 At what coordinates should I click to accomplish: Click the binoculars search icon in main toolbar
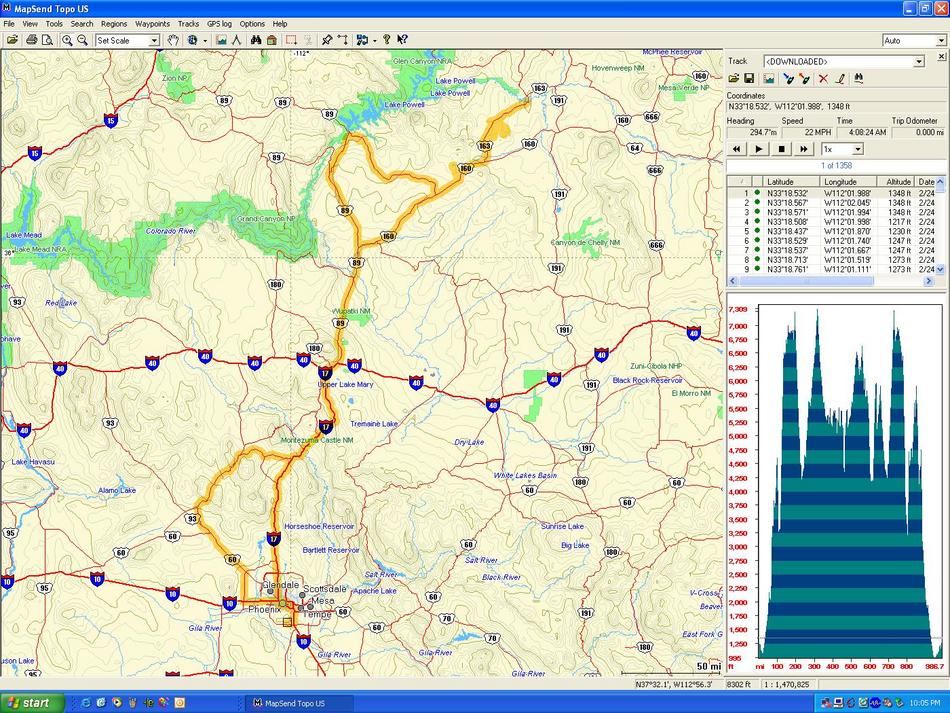[x=256, y=40]
